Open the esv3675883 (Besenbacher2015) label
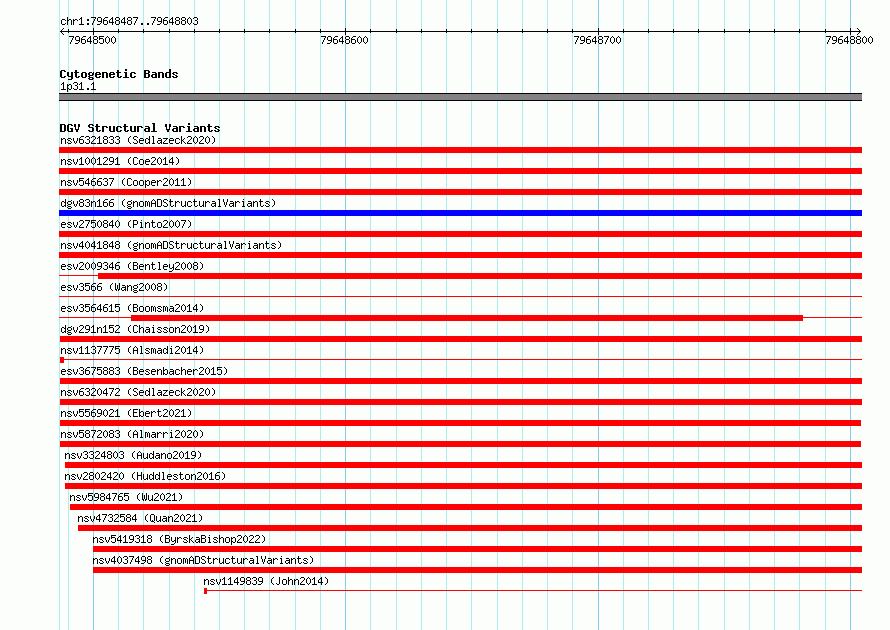The width and height of the screenshot is (890, 630). pyautogui.click(x=144, y=371)
